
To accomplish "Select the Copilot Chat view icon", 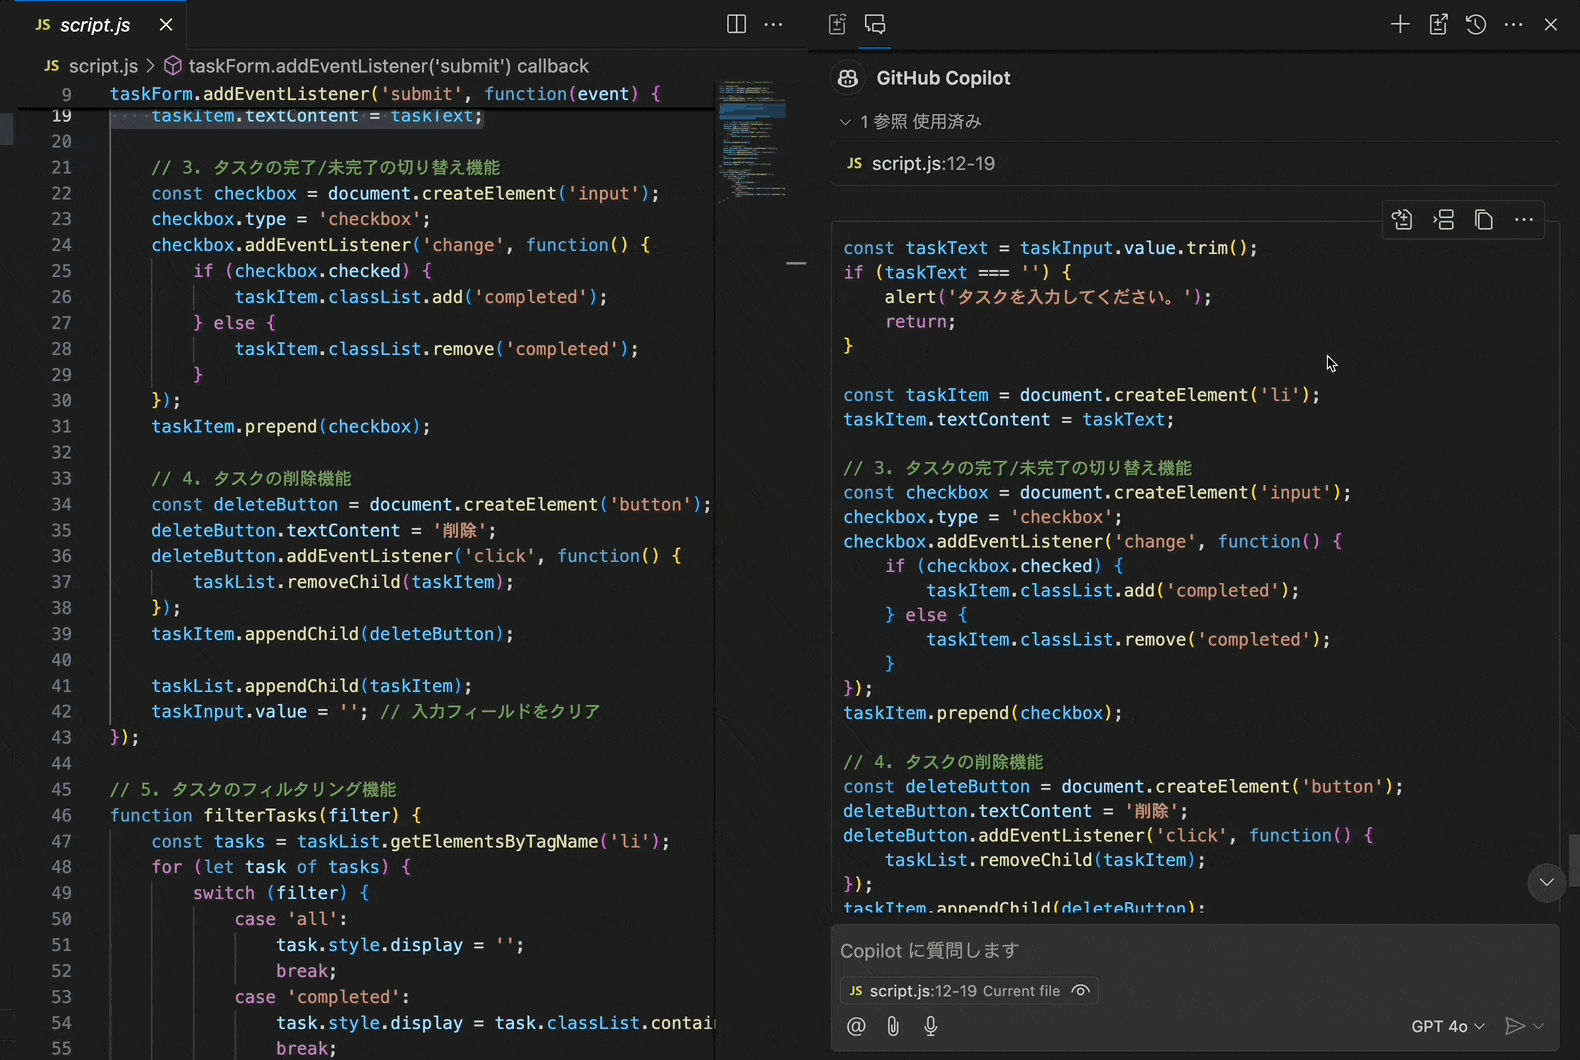I will pyautogui.click(x=875, y=24).
